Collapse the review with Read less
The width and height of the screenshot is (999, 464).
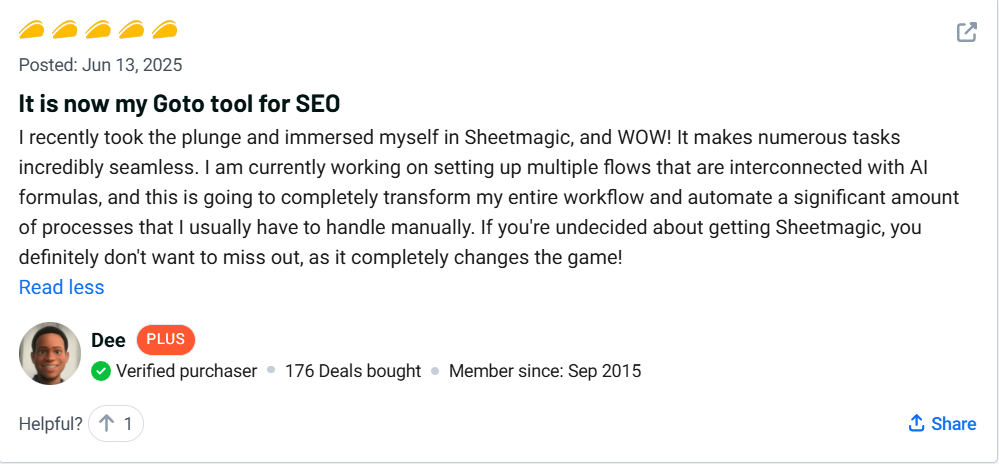coord(61,288)
